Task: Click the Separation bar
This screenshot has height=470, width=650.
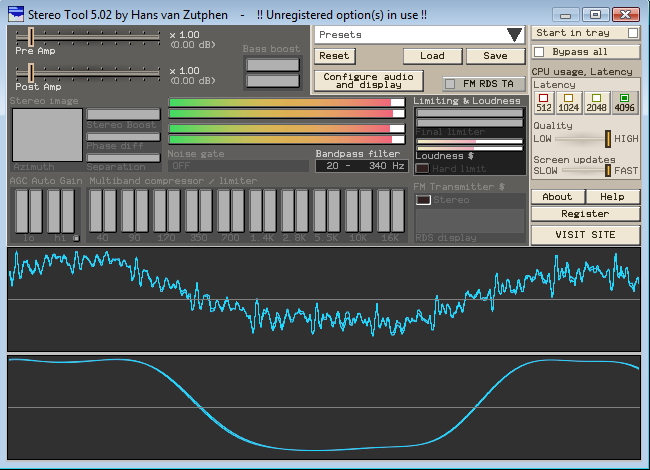Action: (123, 158)
